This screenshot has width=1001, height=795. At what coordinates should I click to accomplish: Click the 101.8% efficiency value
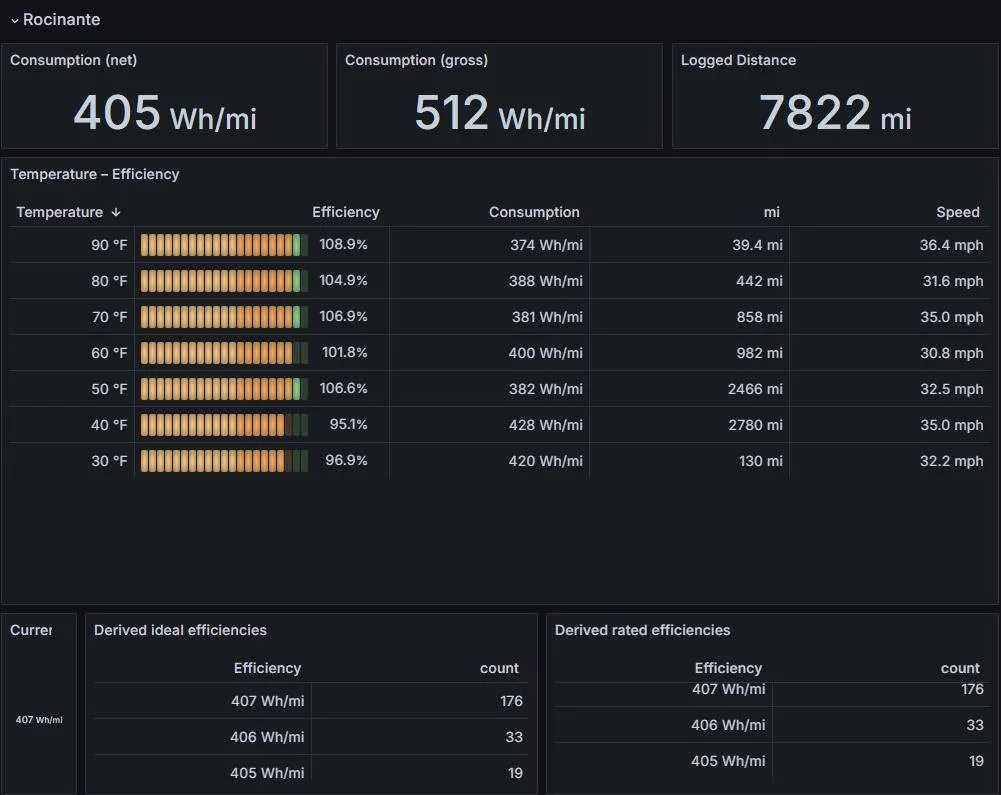(344, 352)
